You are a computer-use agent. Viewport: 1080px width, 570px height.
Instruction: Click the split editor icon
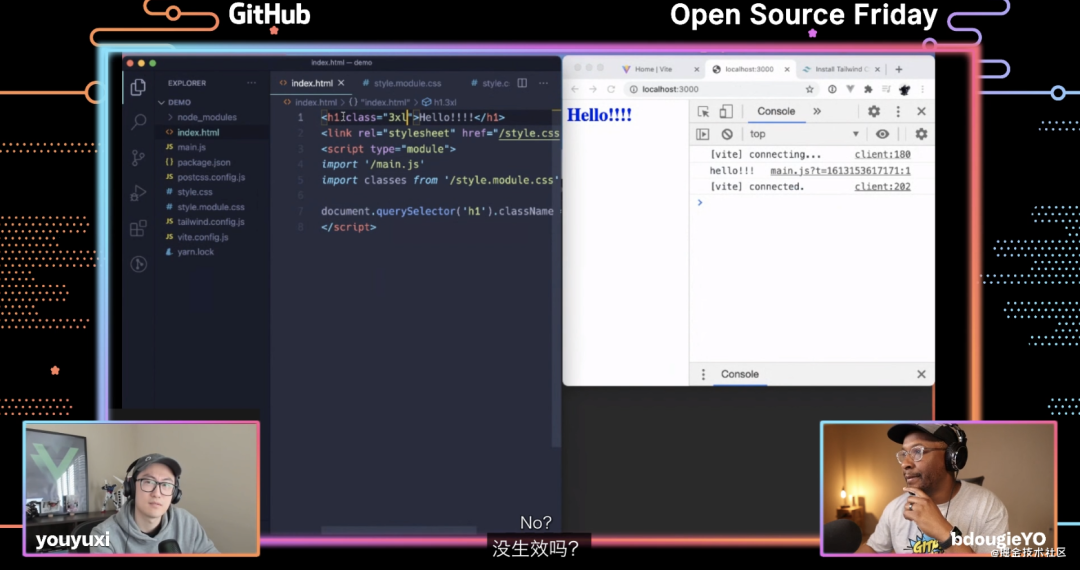(522, 83)
